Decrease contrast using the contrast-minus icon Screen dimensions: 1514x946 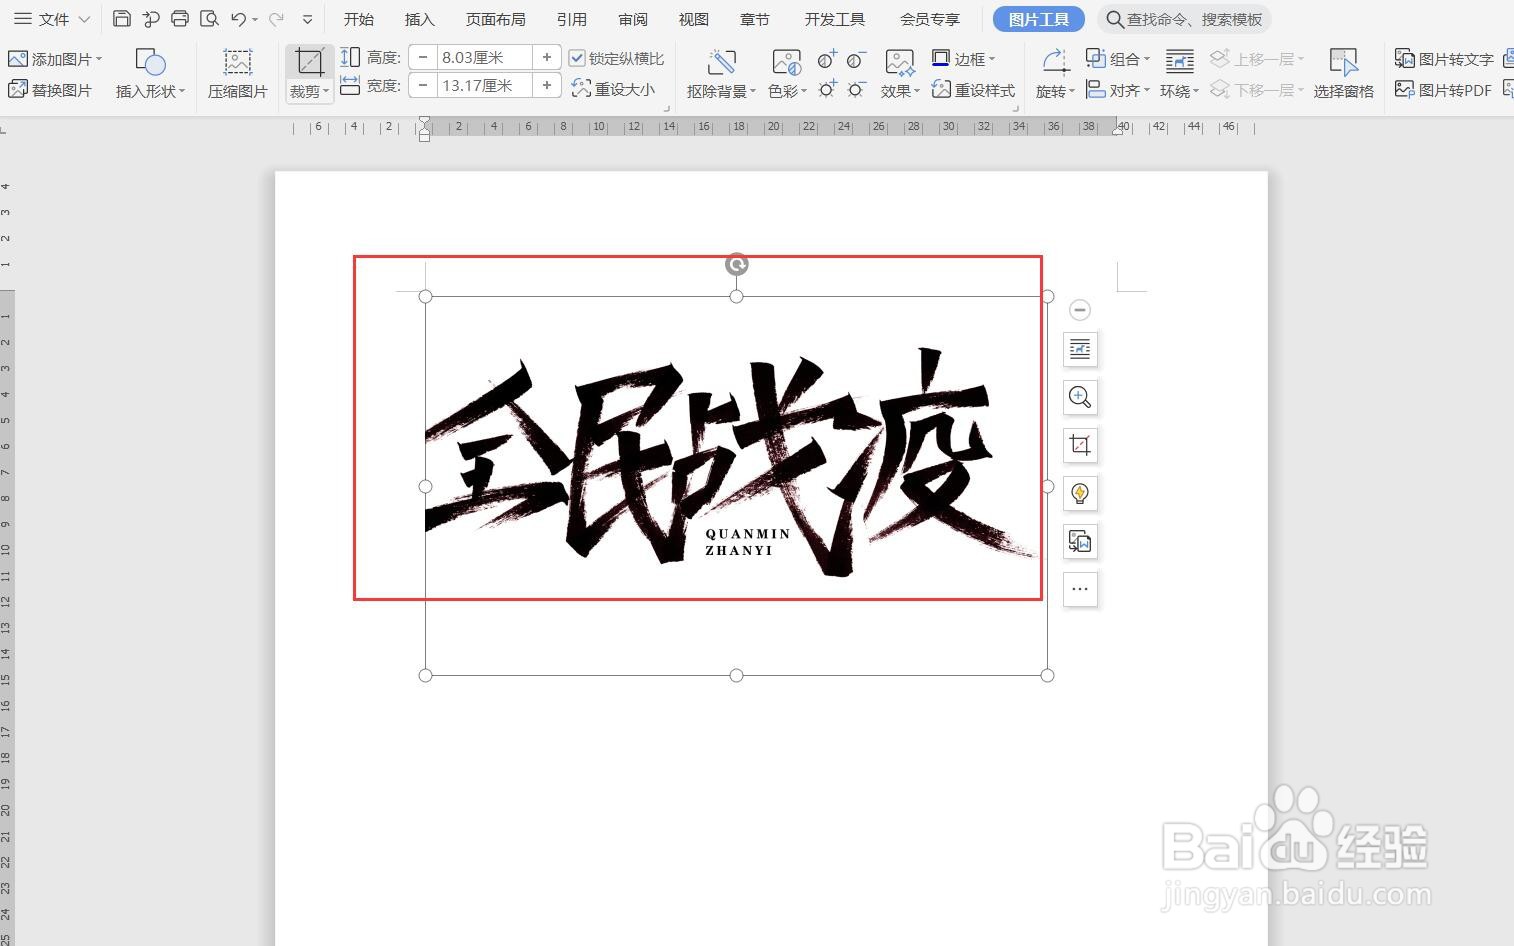(x=856, y=60)
